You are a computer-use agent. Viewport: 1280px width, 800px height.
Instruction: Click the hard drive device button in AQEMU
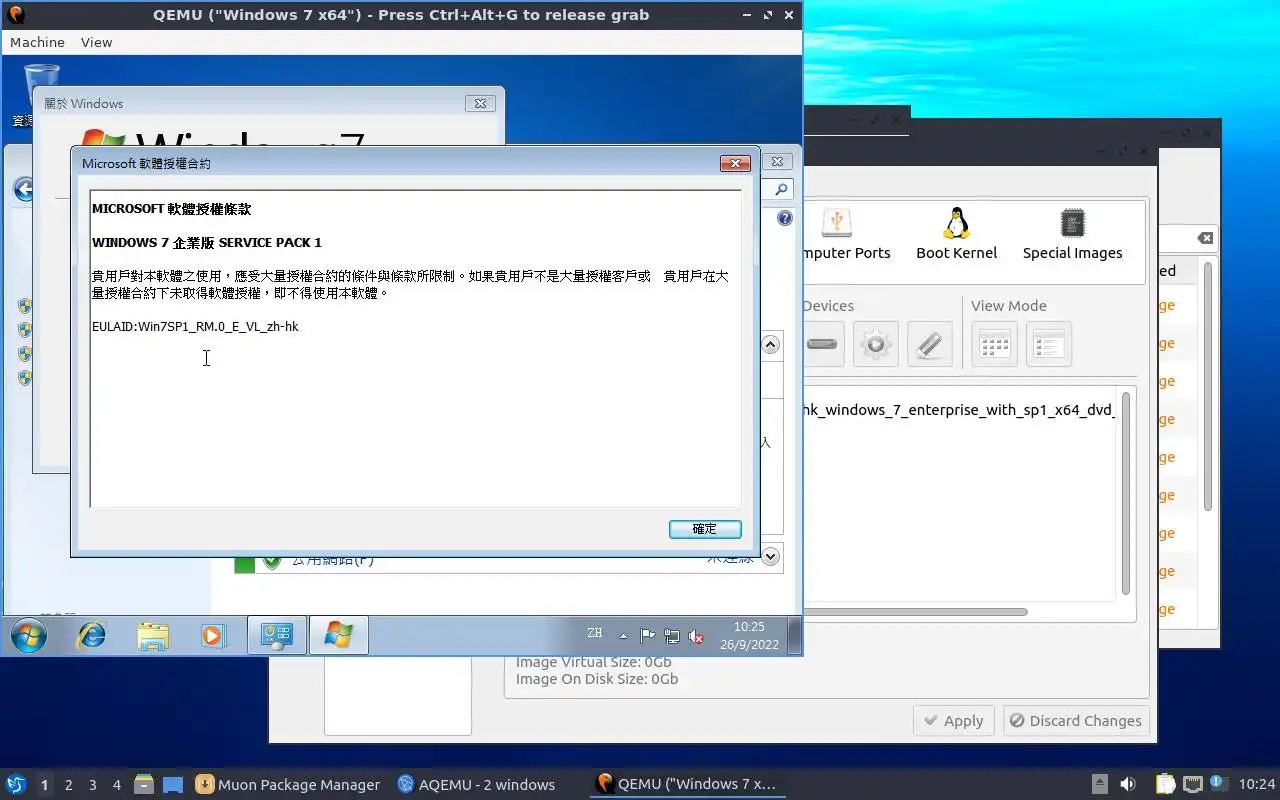(x=822, y=344)
